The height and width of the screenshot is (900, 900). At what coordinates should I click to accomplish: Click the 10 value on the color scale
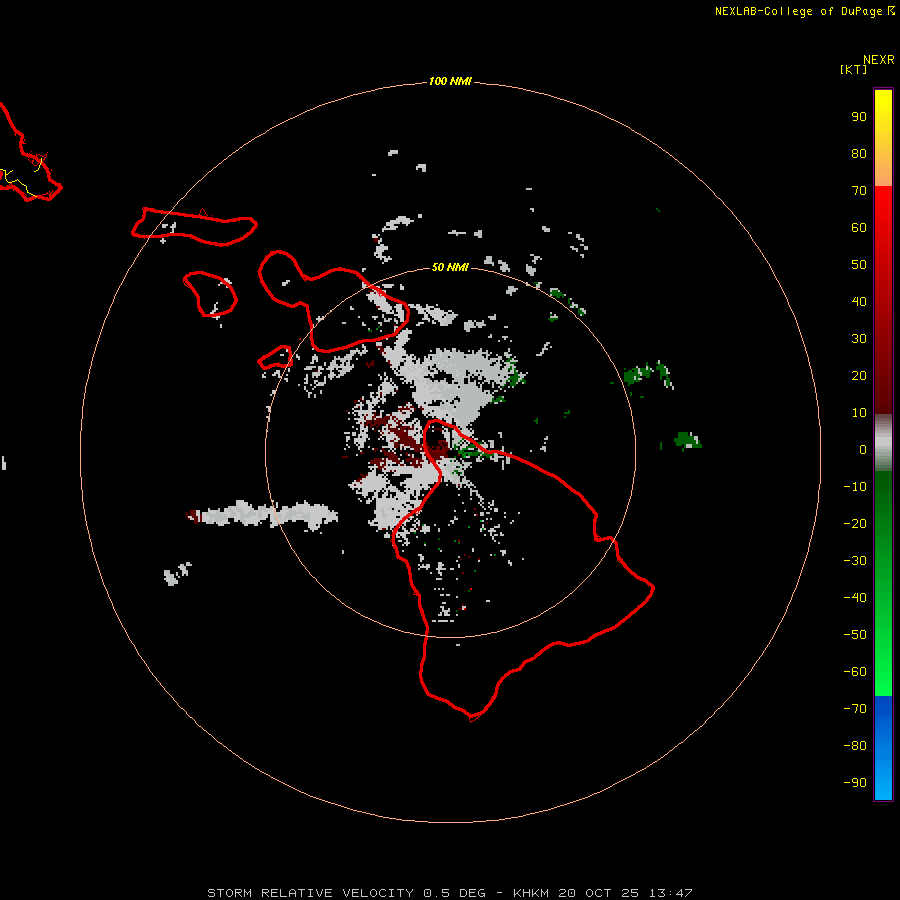tap(859, 413)
